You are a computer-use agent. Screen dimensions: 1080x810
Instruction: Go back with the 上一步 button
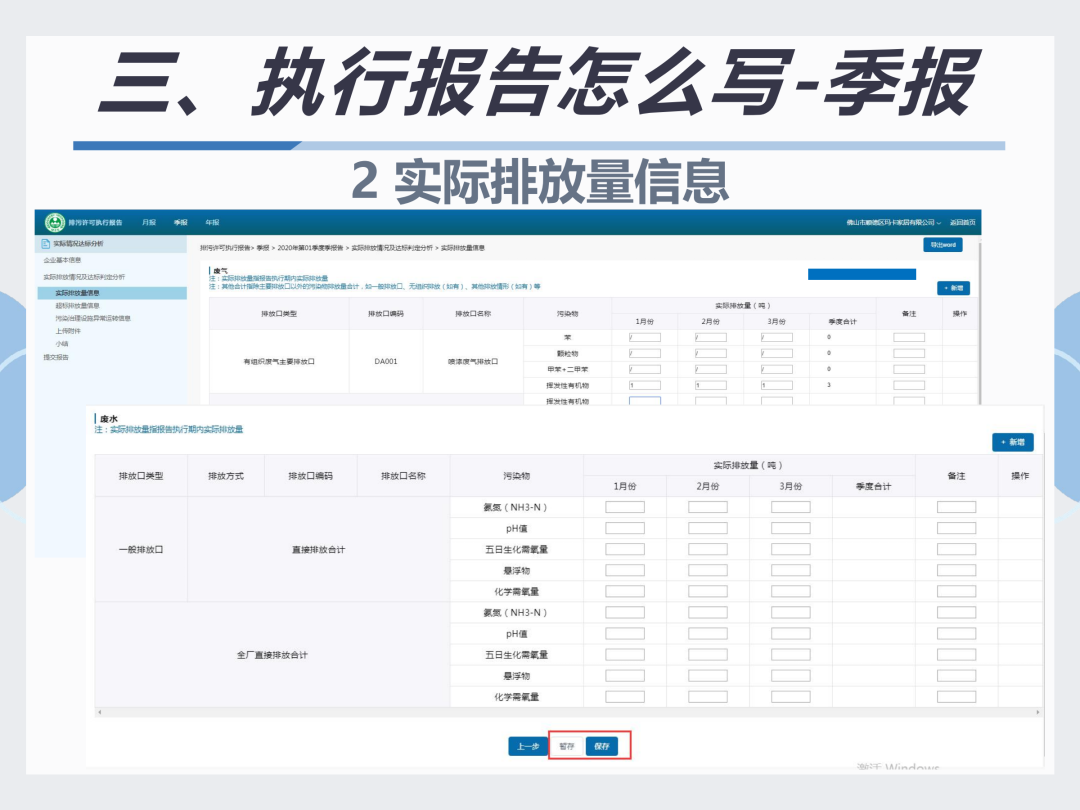[x=528, y=746]
